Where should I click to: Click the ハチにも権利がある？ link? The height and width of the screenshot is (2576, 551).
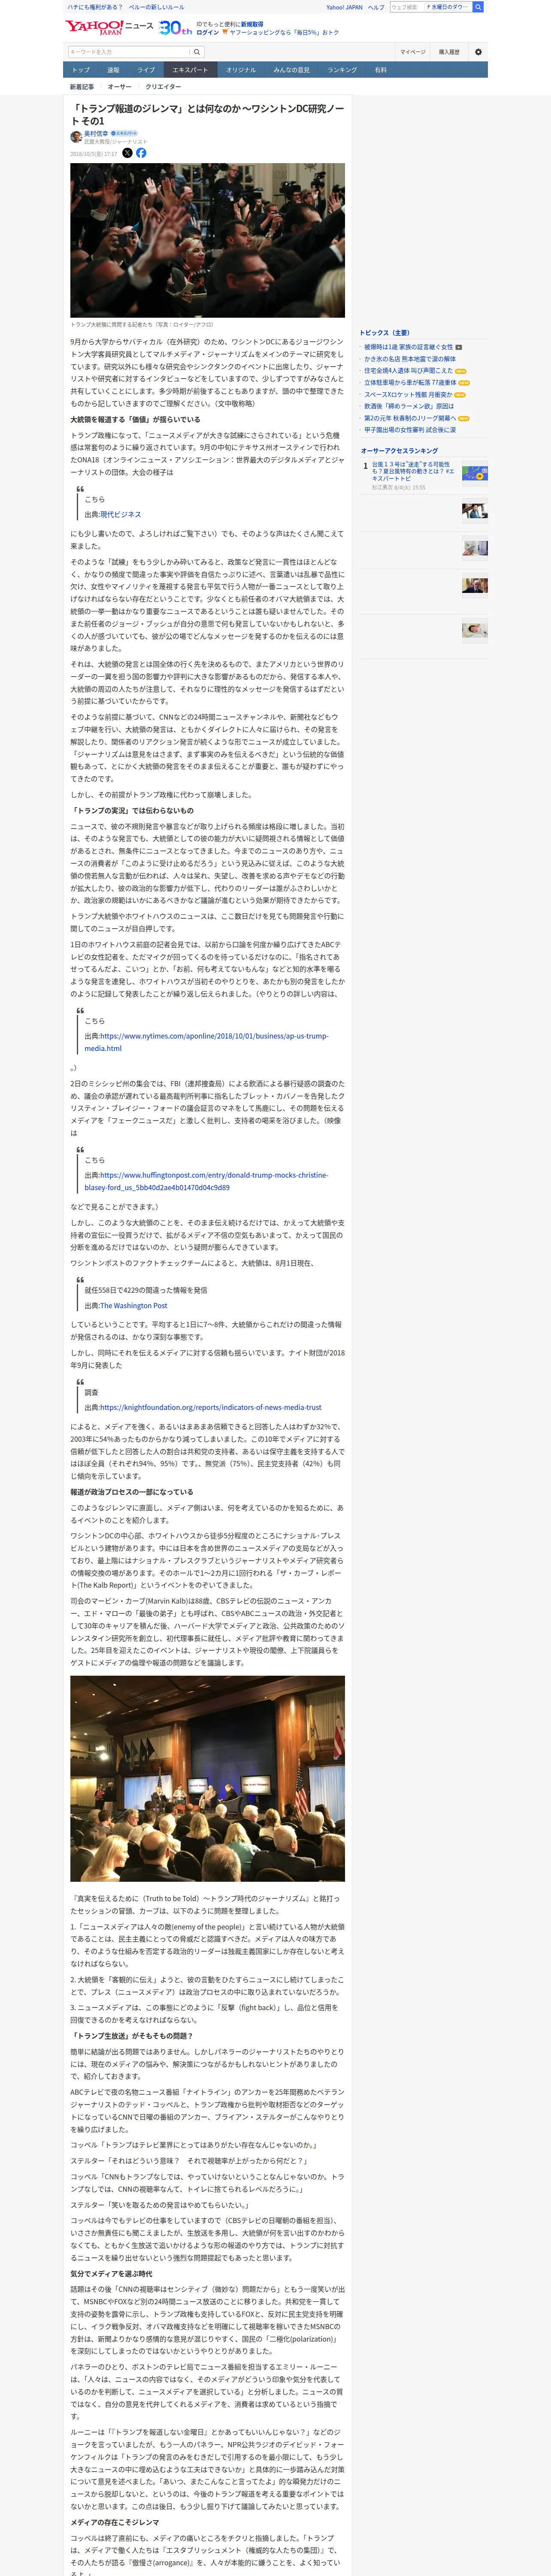tap(95, 7)
